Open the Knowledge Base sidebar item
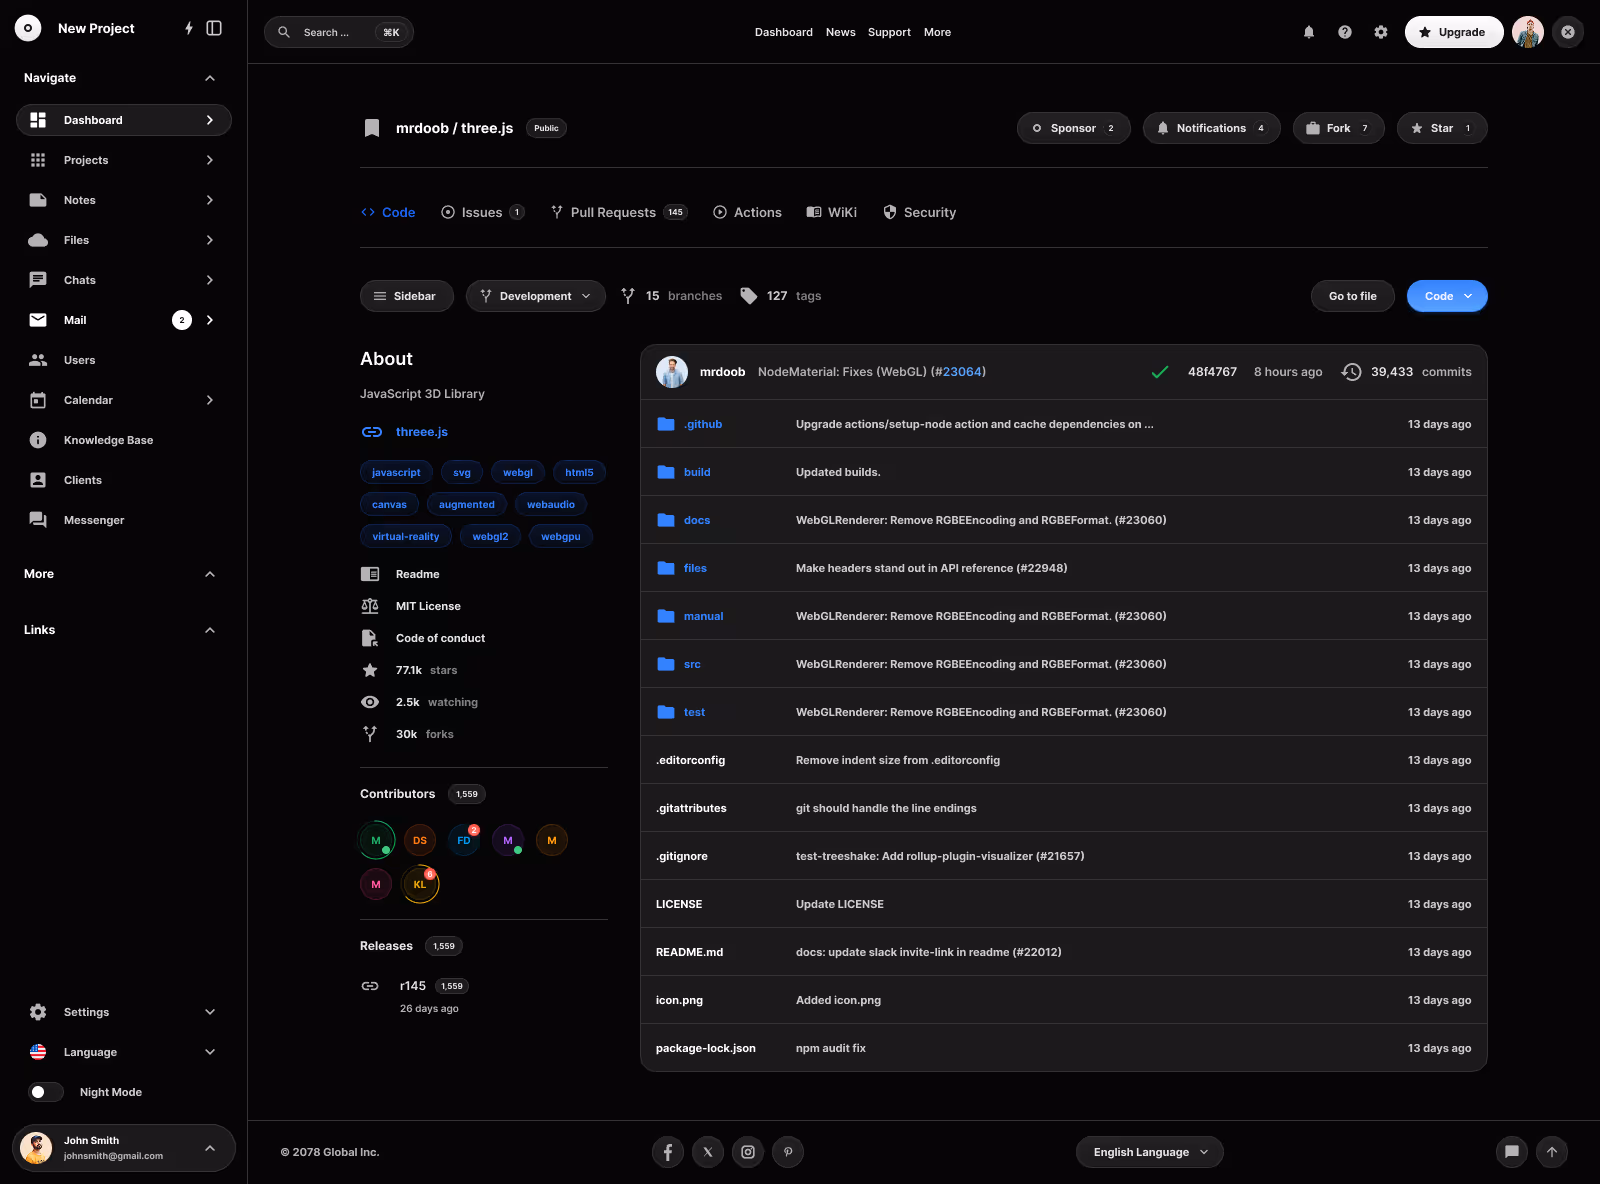Viewport: 1600px width, 1184px height. [x=124, y=440]
